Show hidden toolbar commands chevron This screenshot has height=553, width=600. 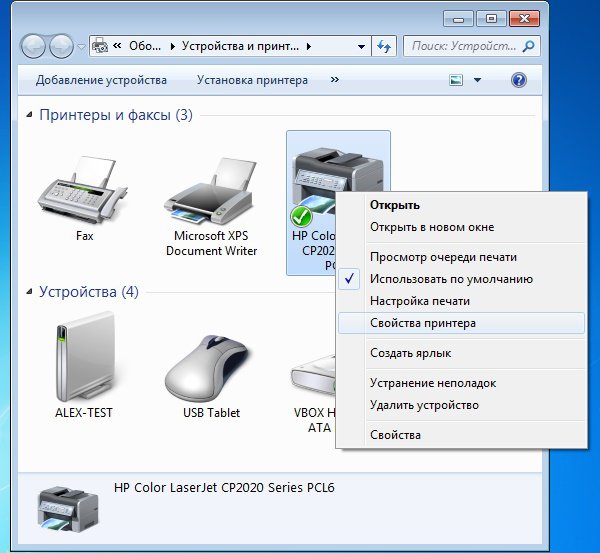click(335, 80)
